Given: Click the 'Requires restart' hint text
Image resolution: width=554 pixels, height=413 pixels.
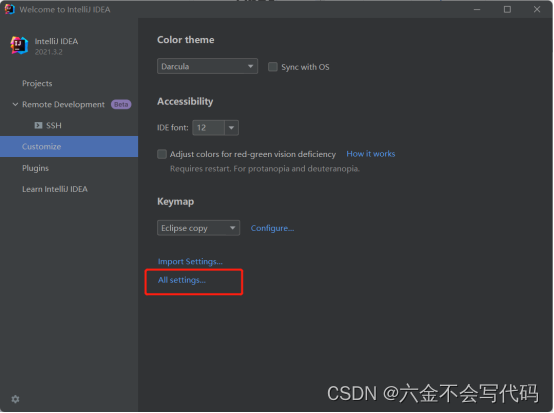Looking at the screenshot, I should click(265, 169).
